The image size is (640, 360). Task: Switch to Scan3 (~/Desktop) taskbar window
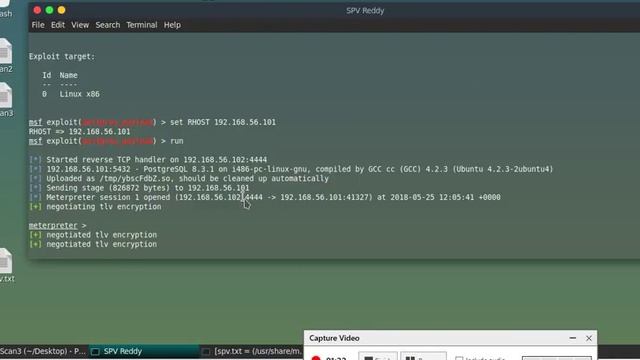tap(43, 351)
